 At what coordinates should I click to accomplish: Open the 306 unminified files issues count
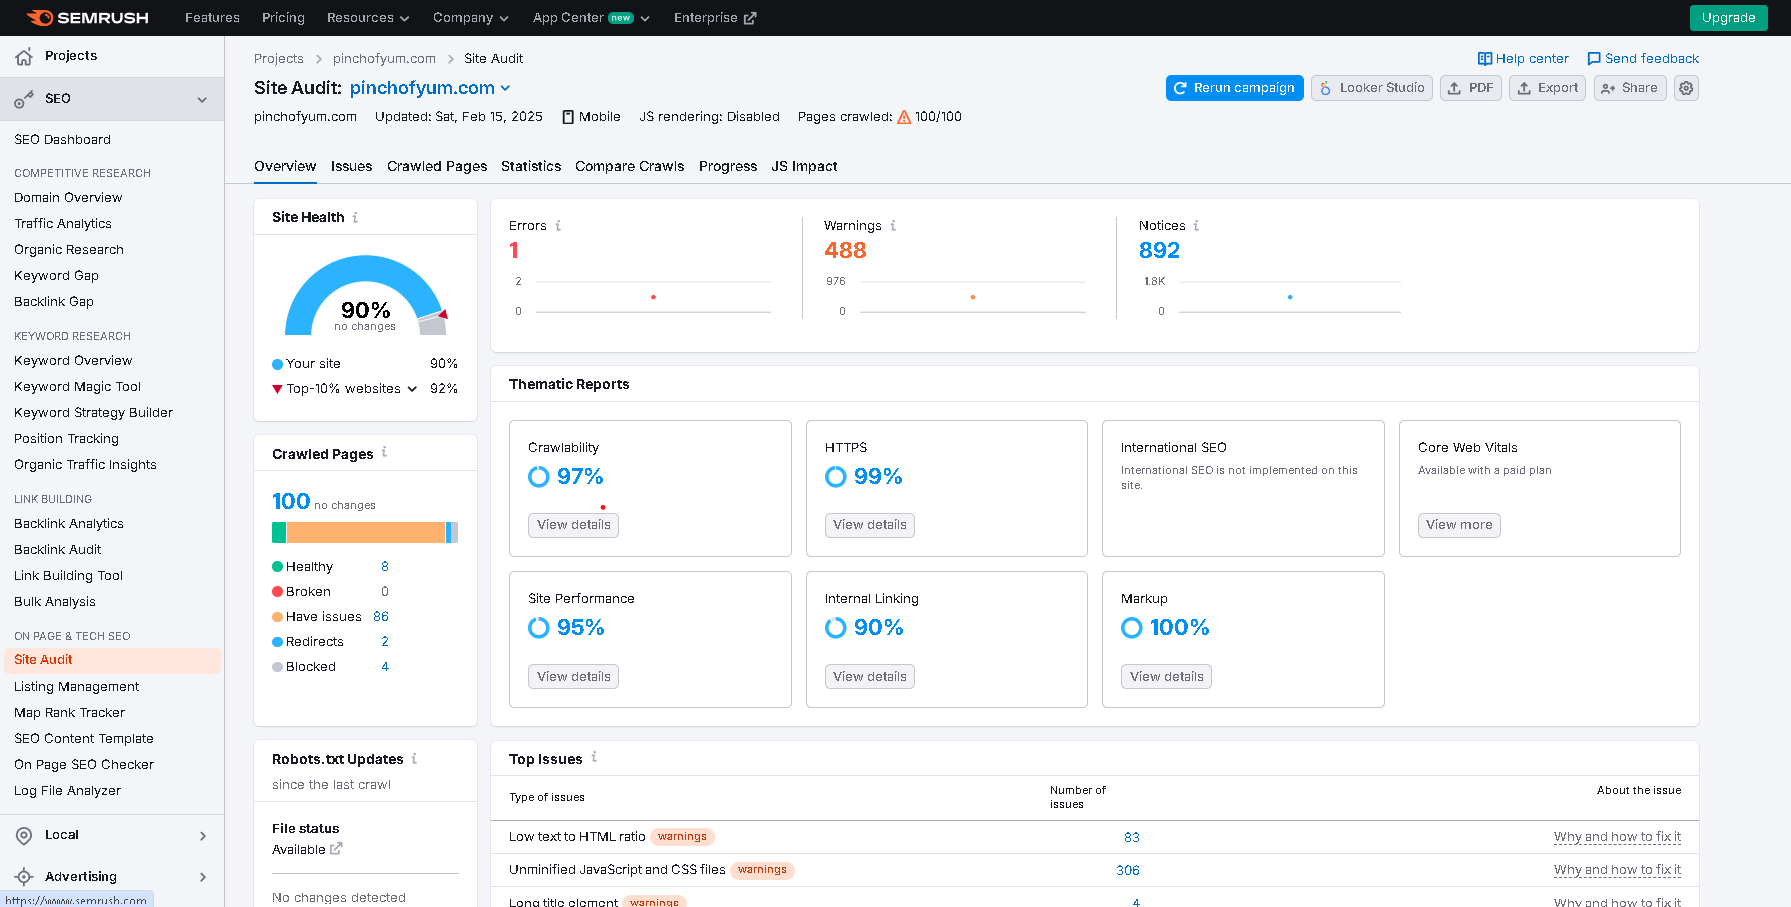pyautogui.click(x=1128, y=871)
